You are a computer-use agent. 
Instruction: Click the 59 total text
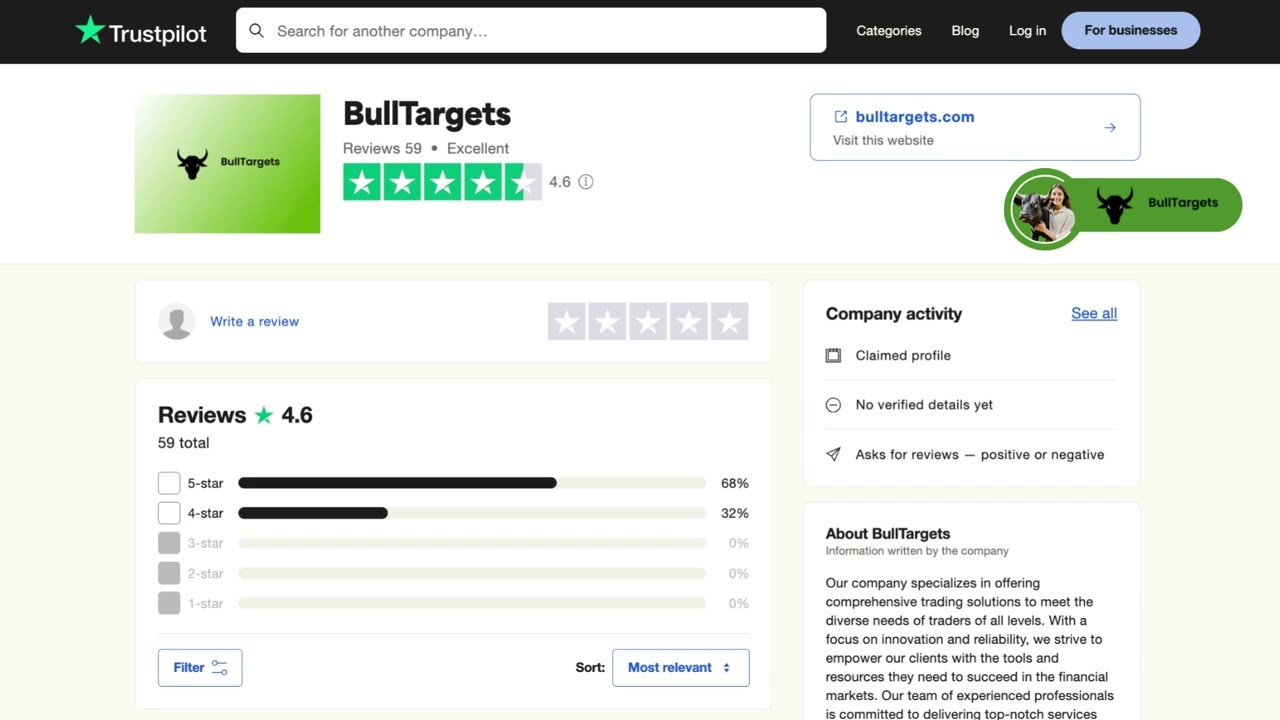[x=183, y=443]
